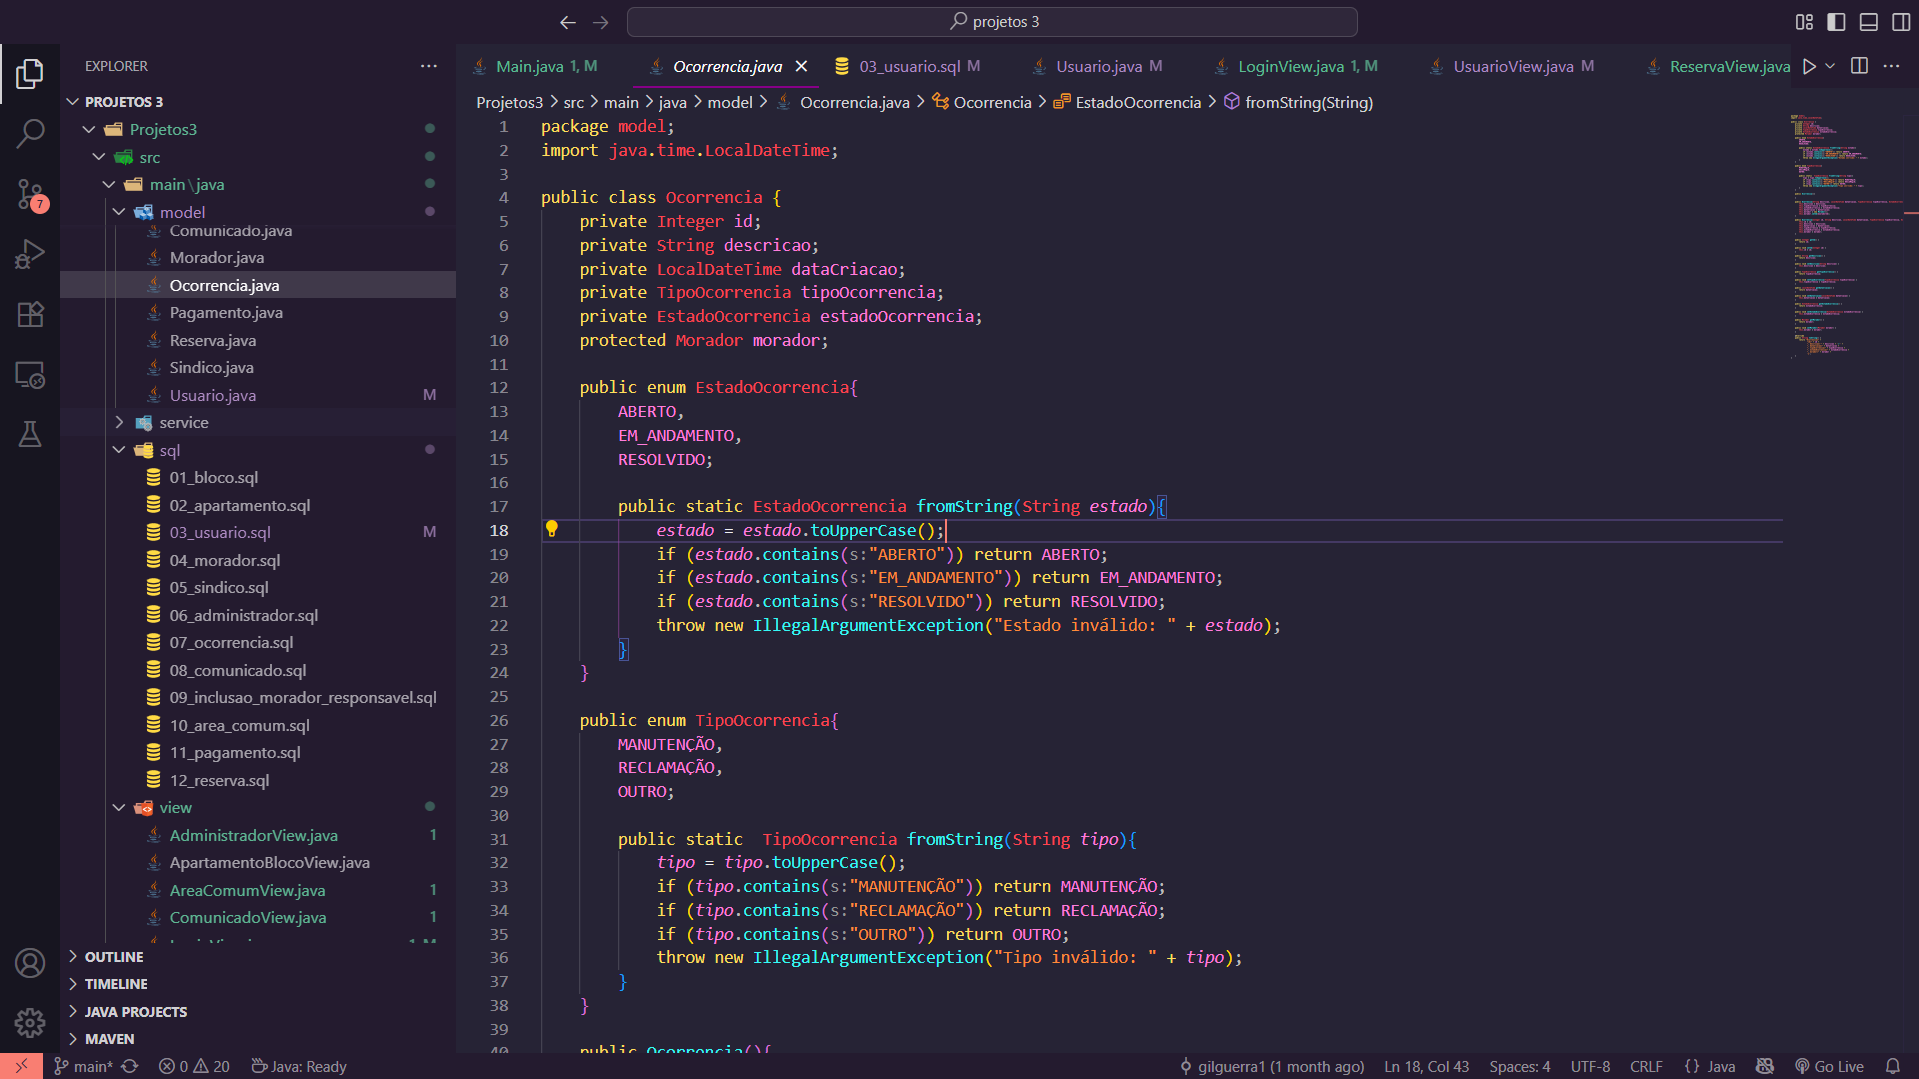Screen dimensions: 1919x1079
Task: Split the editor to the right
Action: click(x=1859, y=66)
